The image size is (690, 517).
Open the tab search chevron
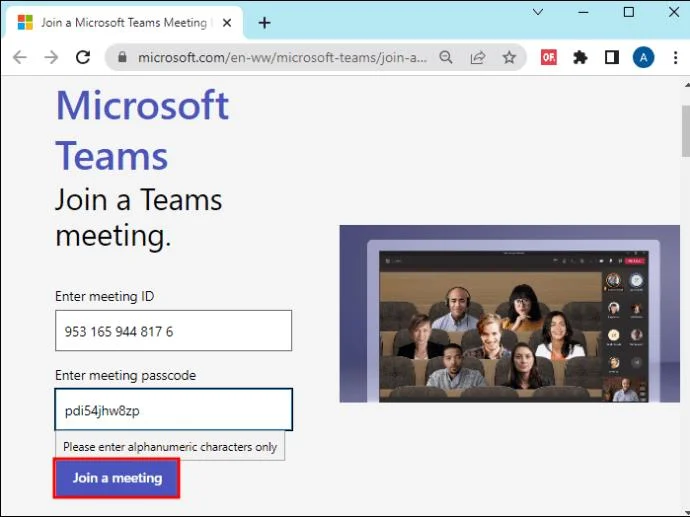(x=538, y=12)
